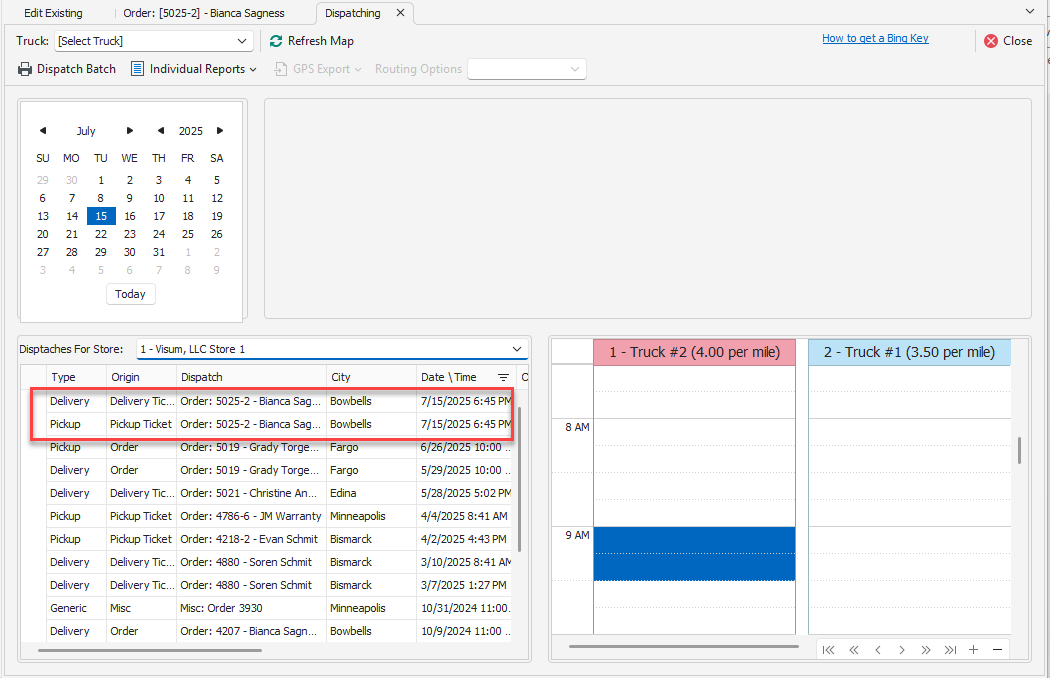1050x678 pixels.
Task: Click the minus zoom-out schedule icon
Action: coord(998,650)
